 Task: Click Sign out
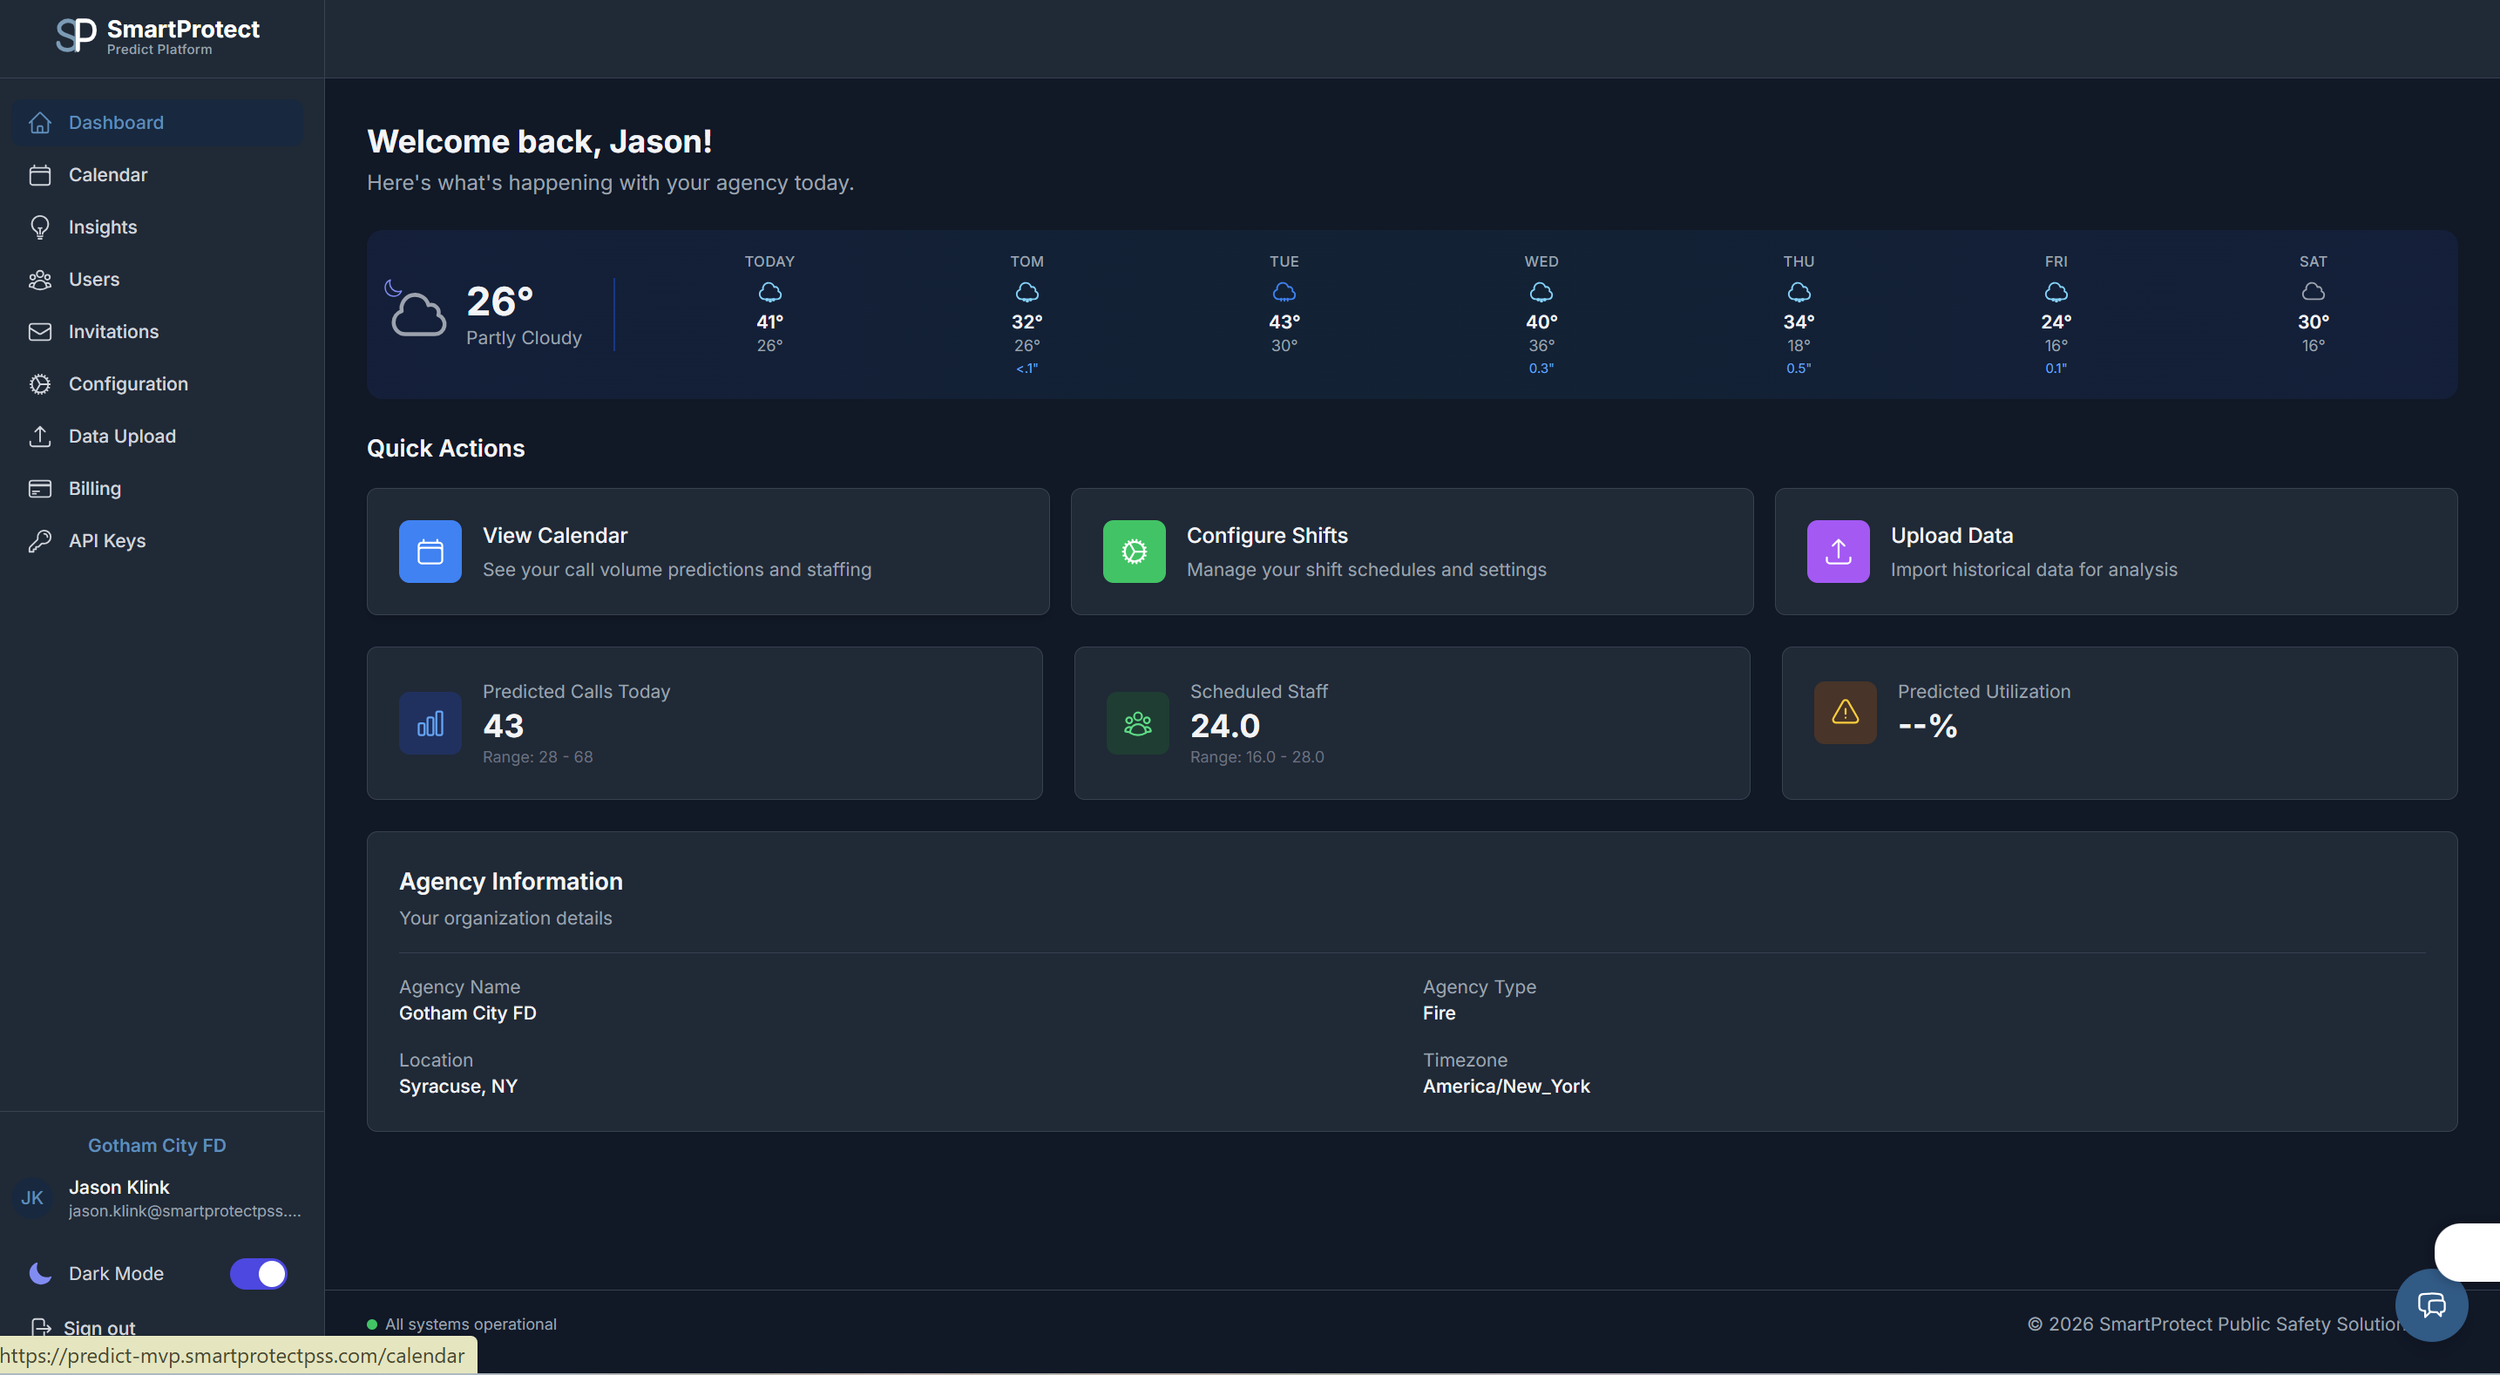coord(98,1327)
